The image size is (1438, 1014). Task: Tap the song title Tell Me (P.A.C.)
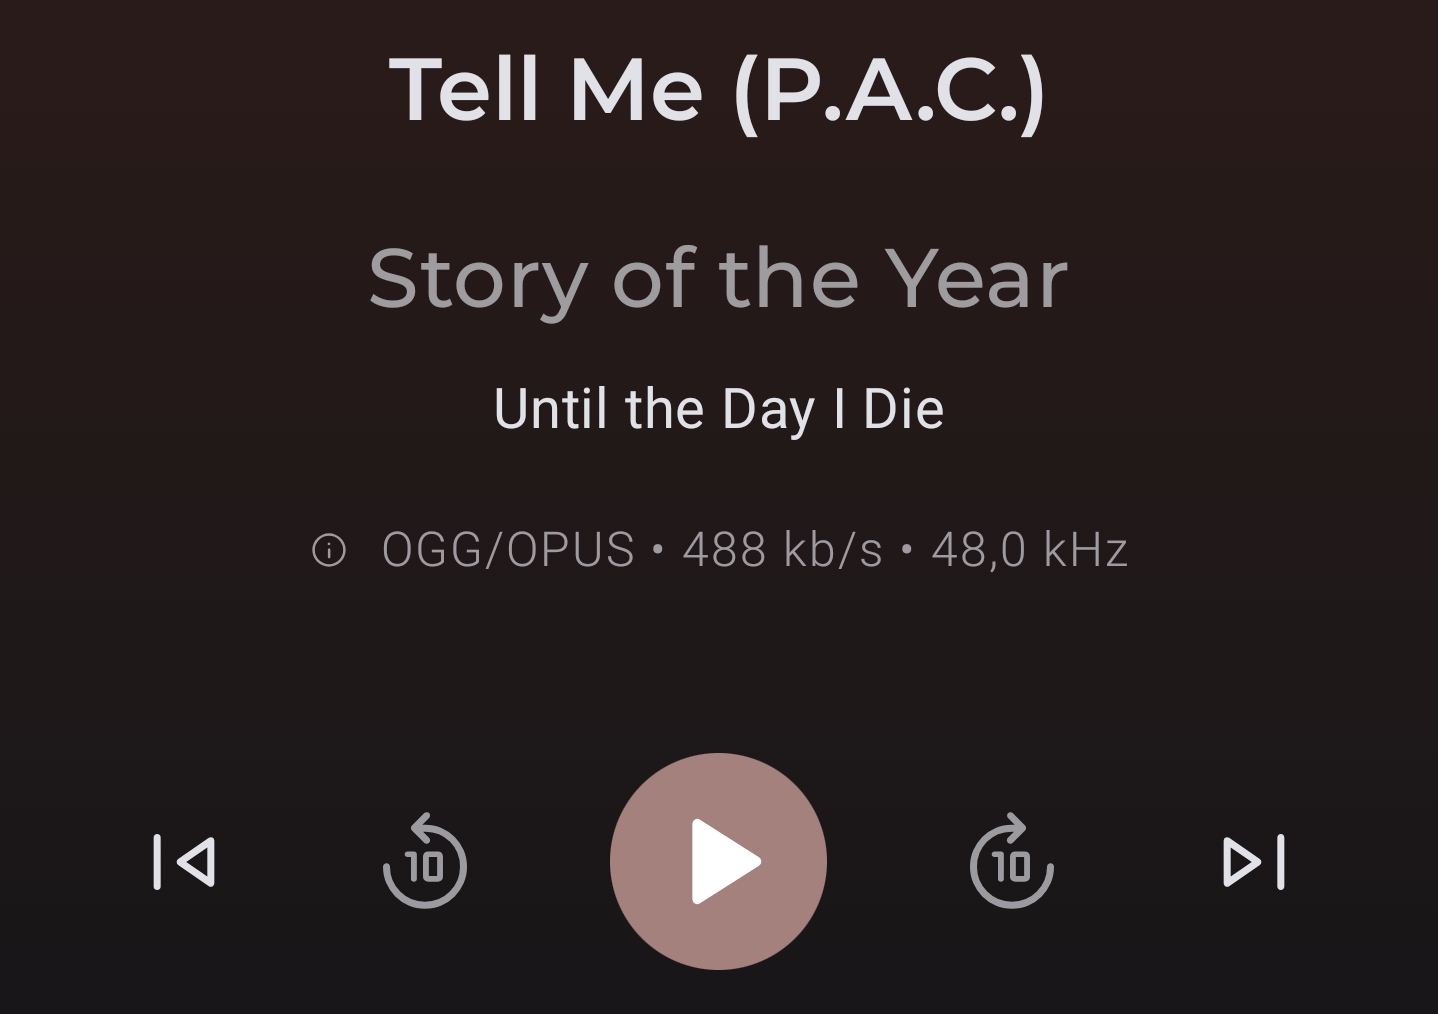(x=717, y=91)
